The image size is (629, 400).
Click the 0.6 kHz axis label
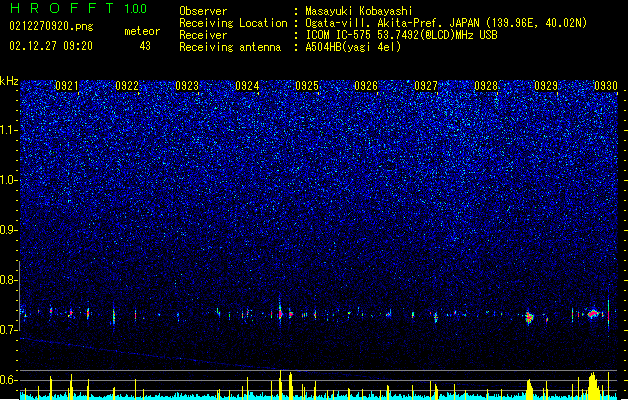point(9,380)
